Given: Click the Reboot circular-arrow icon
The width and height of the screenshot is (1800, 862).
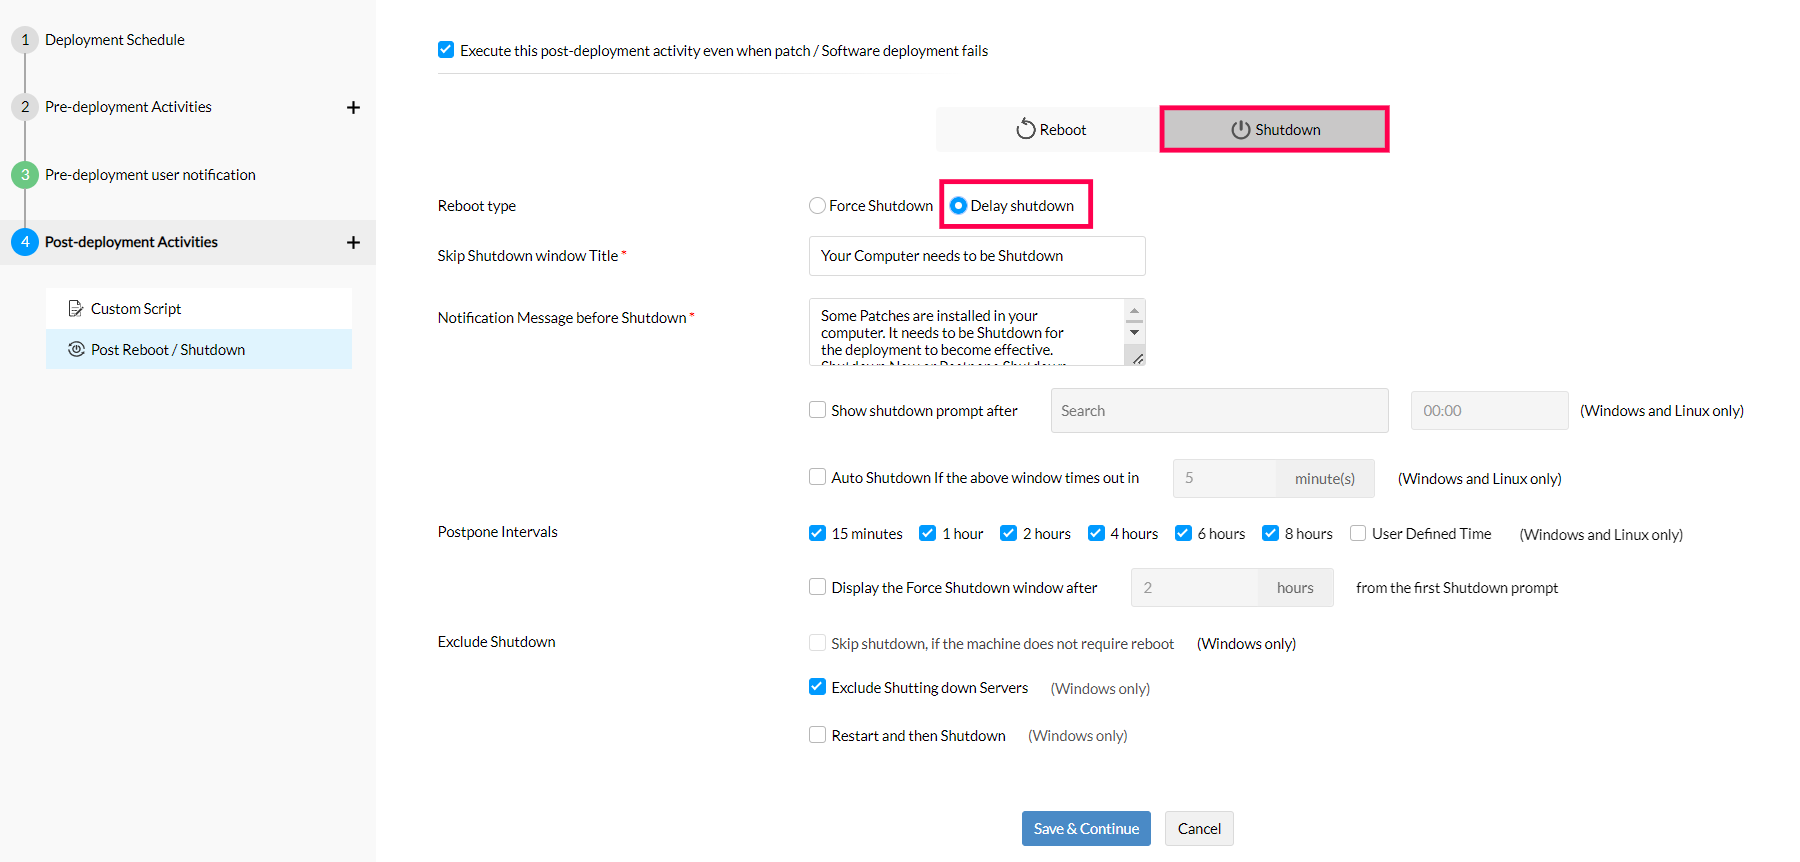Looking at the screenshot, I should point(1026,128).
